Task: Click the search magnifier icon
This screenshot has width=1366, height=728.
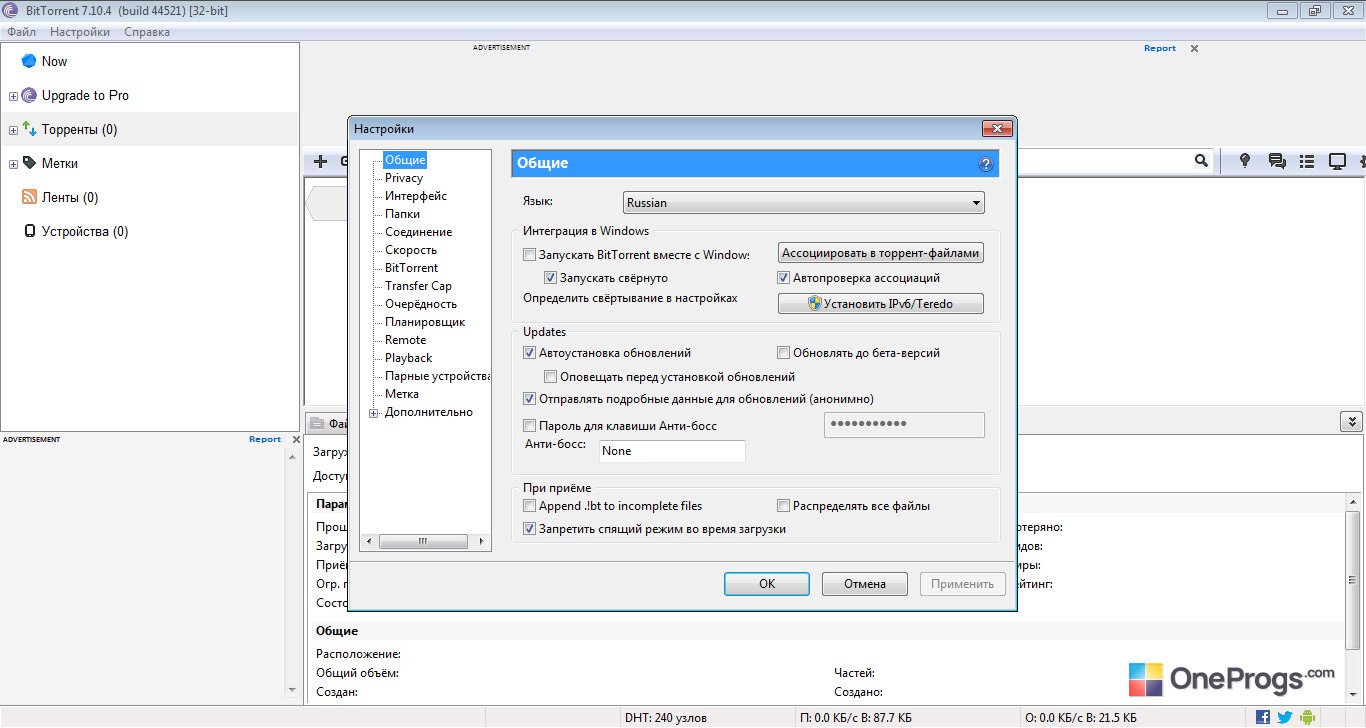Action: 1201,161
